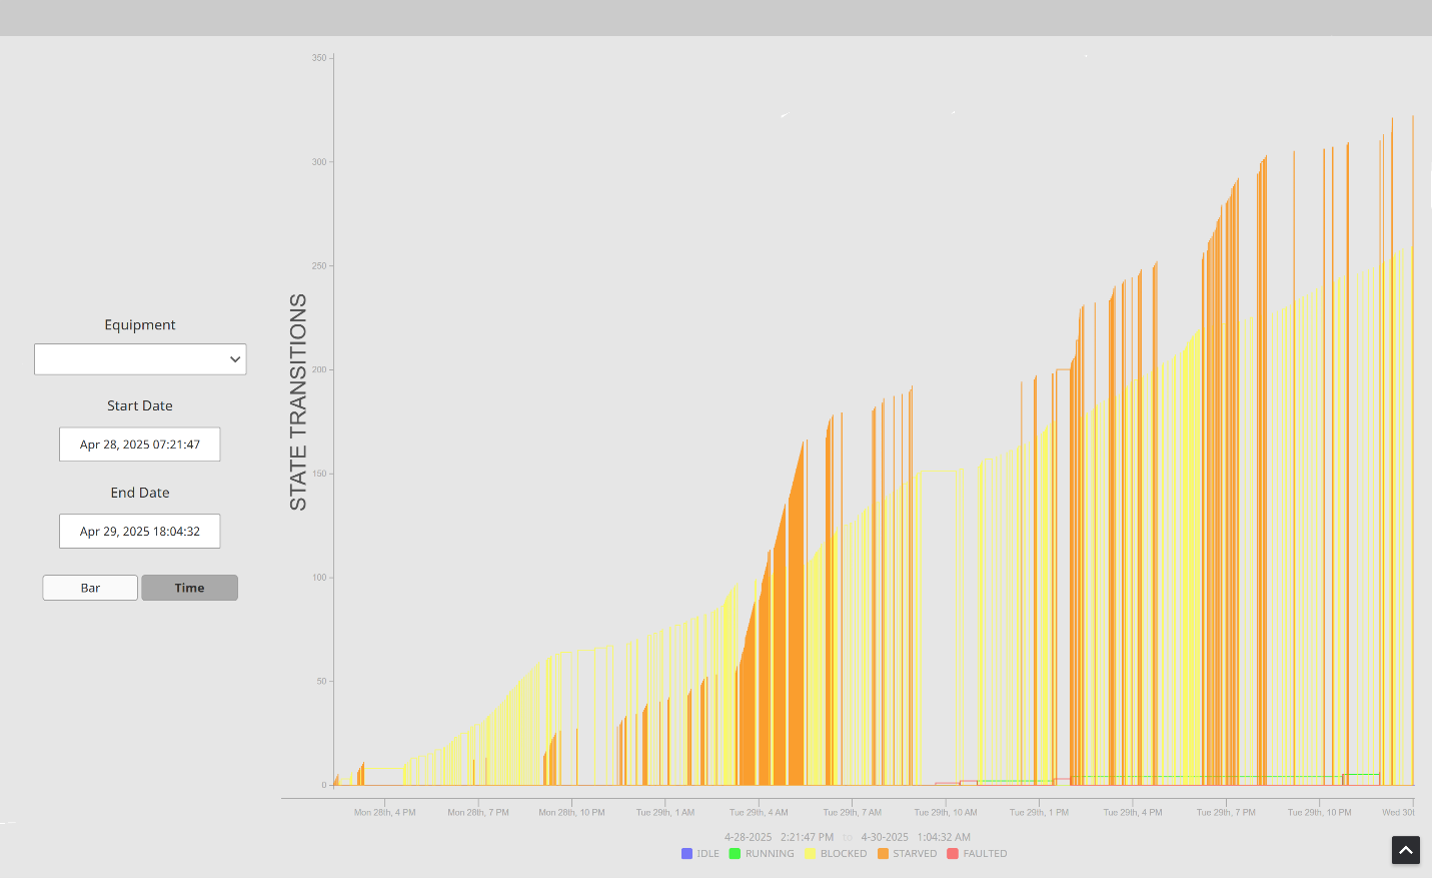Image resolution: width=1432 pixels, height=878 pixels.
Task: Click the Tue 29th, 1 AM tick label
Action: pyautogui.click(x=665, y=812)
